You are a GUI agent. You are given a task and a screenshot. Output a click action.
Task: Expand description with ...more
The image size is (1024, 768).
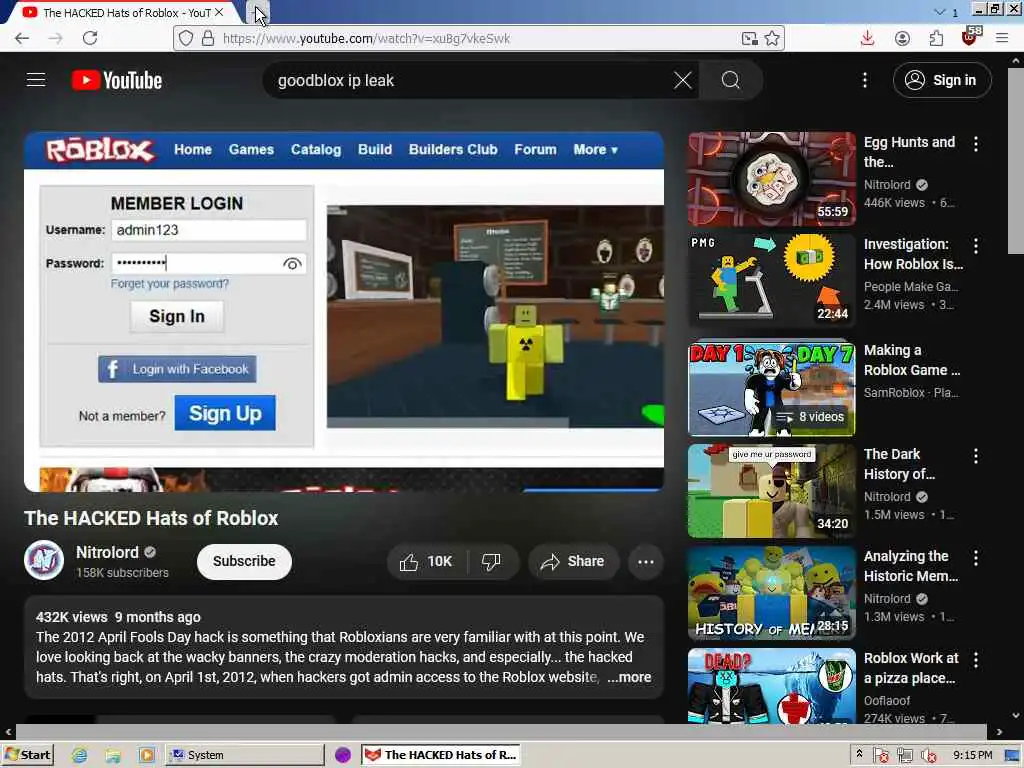[629, 677]
